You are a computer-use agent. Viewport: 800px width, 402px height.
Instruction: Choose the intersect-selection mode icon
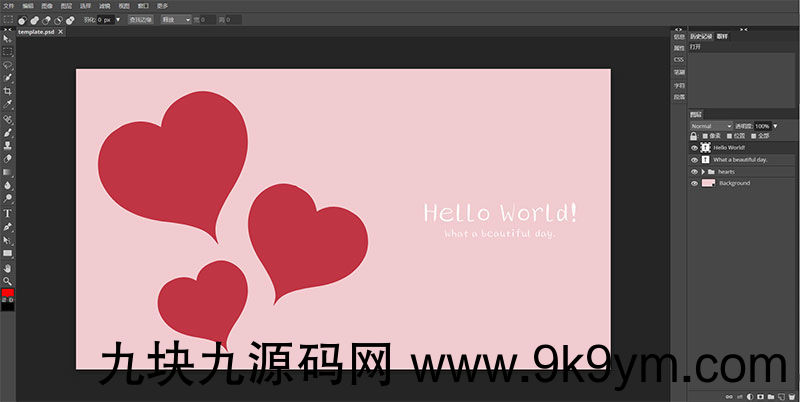coord(58,20)
